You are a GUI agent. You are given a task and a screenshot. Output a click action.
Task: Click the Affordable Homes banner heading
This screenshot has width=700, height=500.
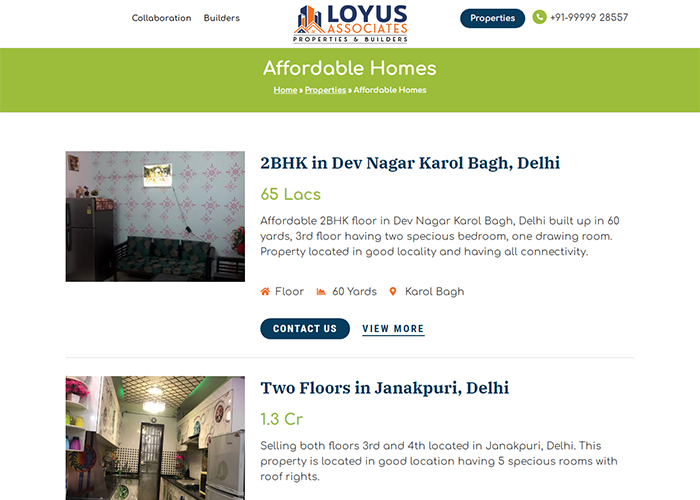[350, 68]
